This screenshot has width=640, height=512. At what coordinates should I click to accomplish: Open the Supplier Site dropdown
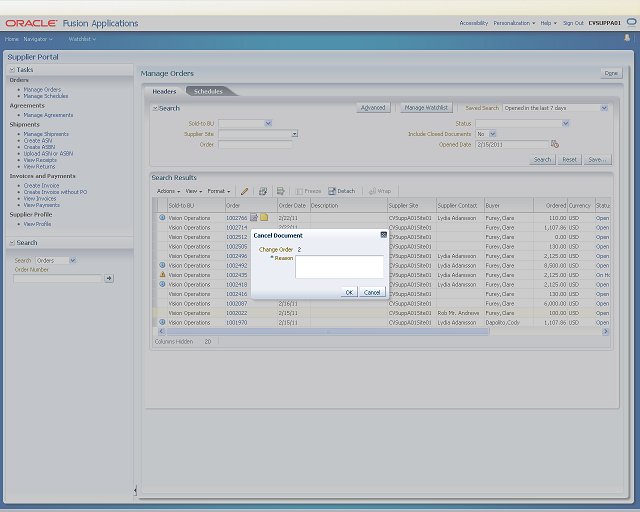coord(295,134)
